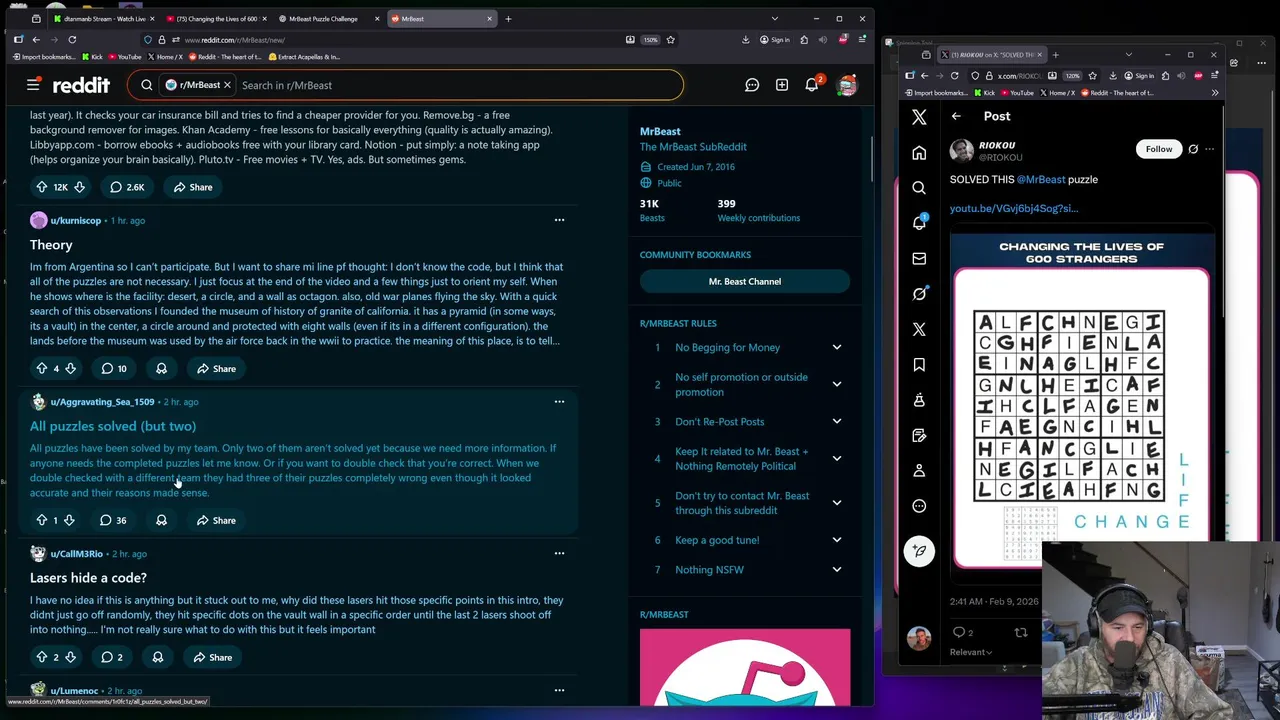Open X search explore icon

[x=919, y=188]
